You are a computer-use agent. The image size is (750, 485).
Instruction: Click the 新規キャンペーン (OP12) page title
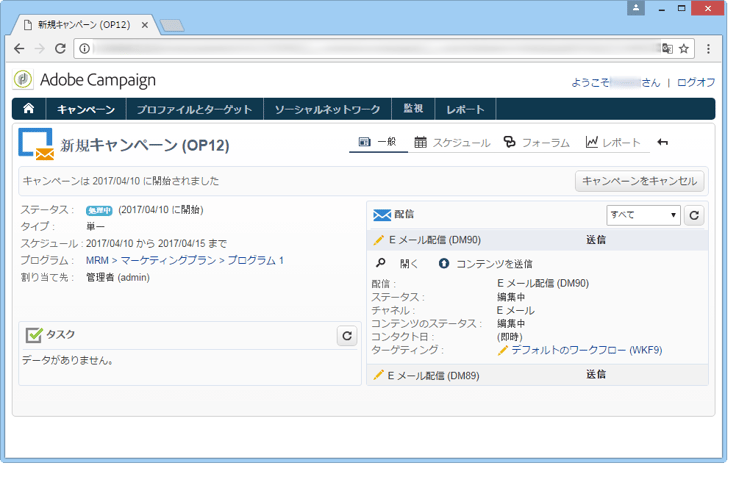pyautogui.click(x=145, y=145)
